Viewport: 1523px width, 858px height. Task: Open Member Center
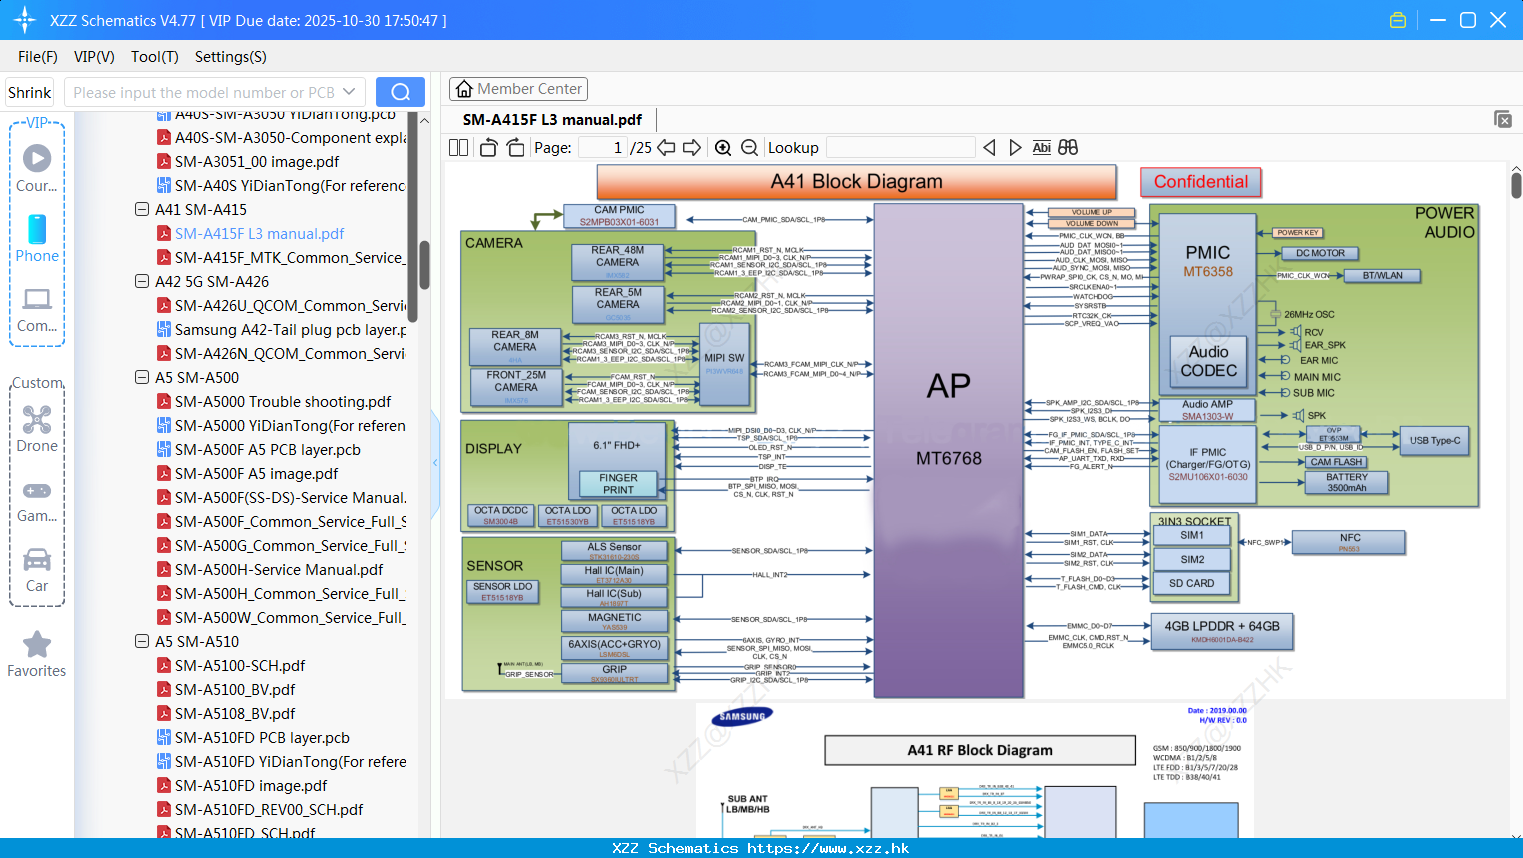coord(518,89)
